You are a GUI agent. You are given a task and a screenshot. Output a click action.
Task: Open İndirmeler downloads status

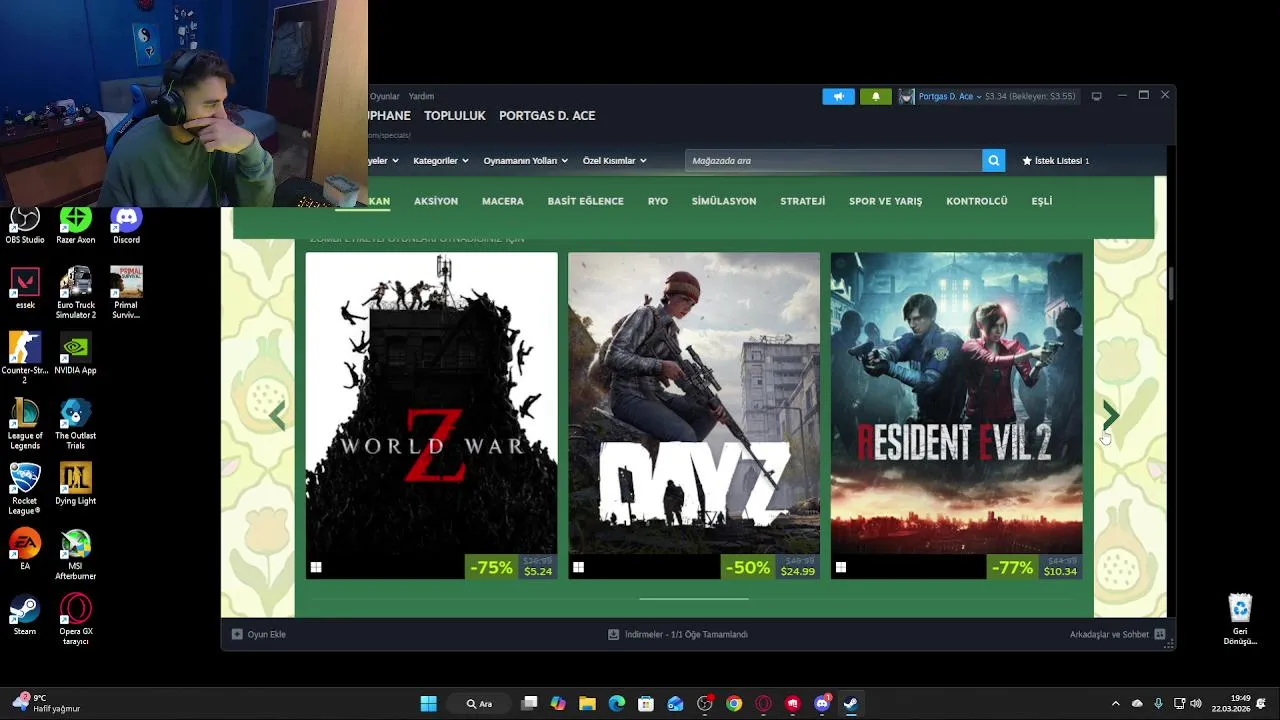[678, 634]
